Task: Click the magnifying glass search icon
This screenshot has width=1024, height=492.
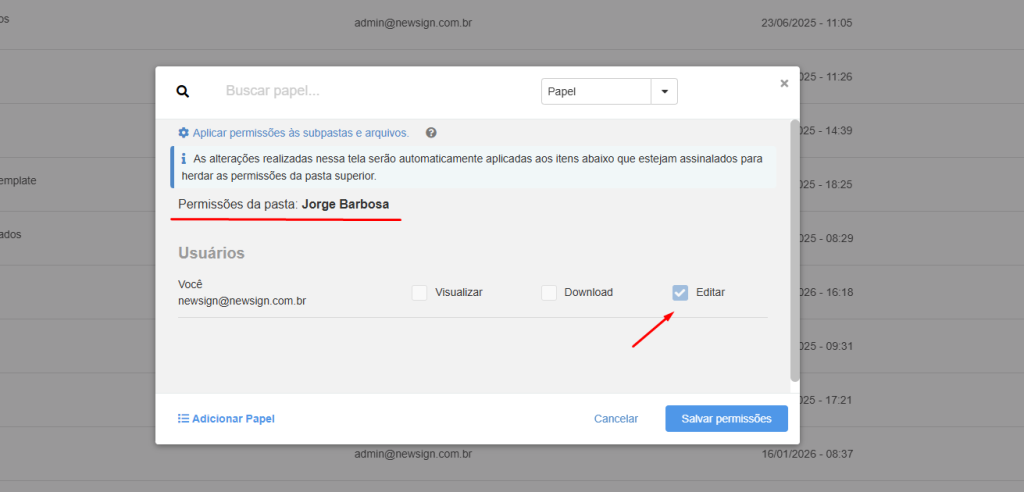Action: pos(183,91)
